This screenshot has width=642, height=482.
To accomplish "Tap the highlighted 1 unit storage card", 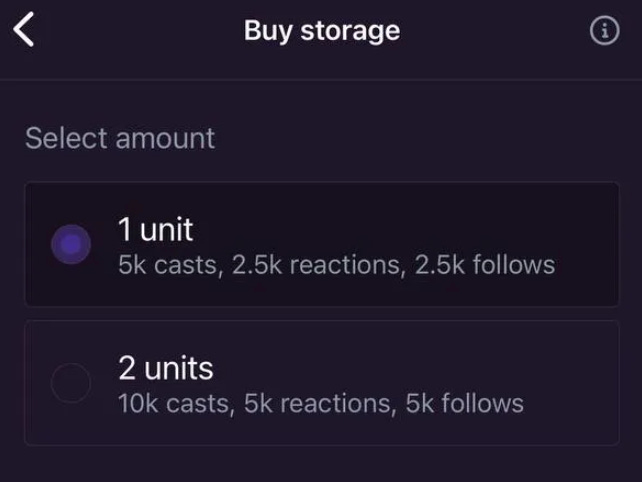I will click(x=322, y=244).
